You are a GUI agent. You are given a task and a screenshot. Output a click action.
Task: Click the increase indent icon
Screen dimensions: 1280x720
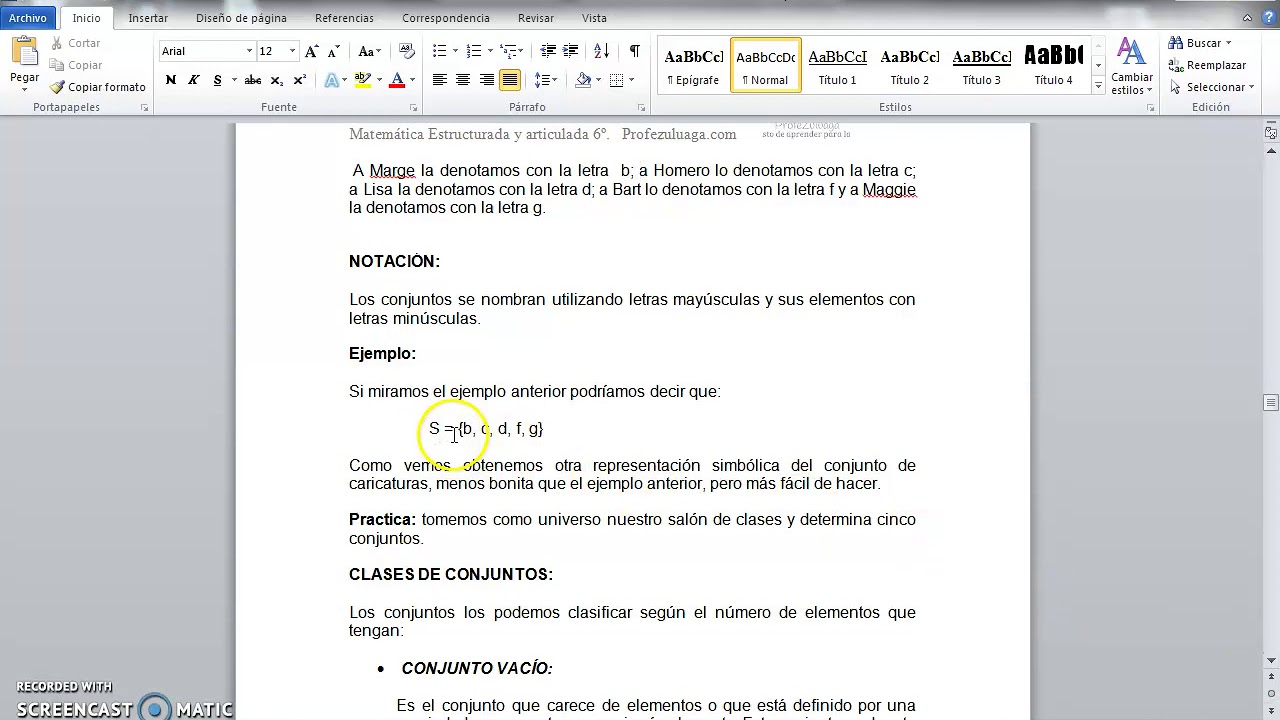tap(571, 51)
